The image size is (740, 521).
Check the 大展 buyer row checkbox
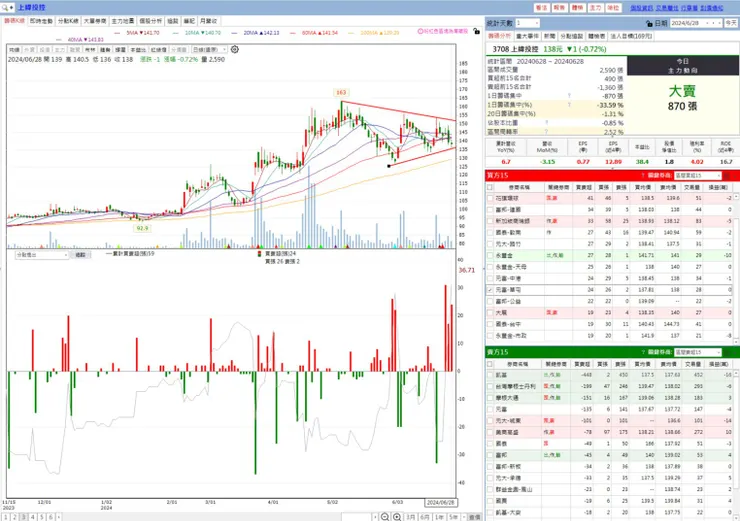(490, 312)
